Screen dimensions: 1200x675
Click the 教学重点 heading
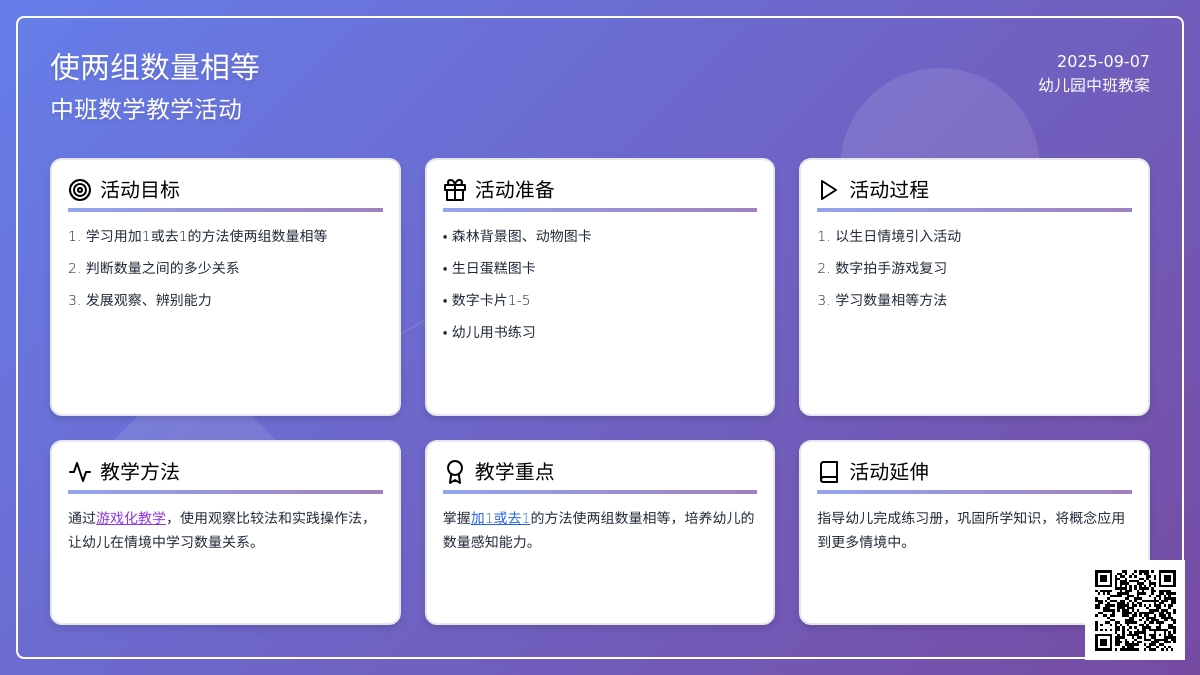pos(515,472)
